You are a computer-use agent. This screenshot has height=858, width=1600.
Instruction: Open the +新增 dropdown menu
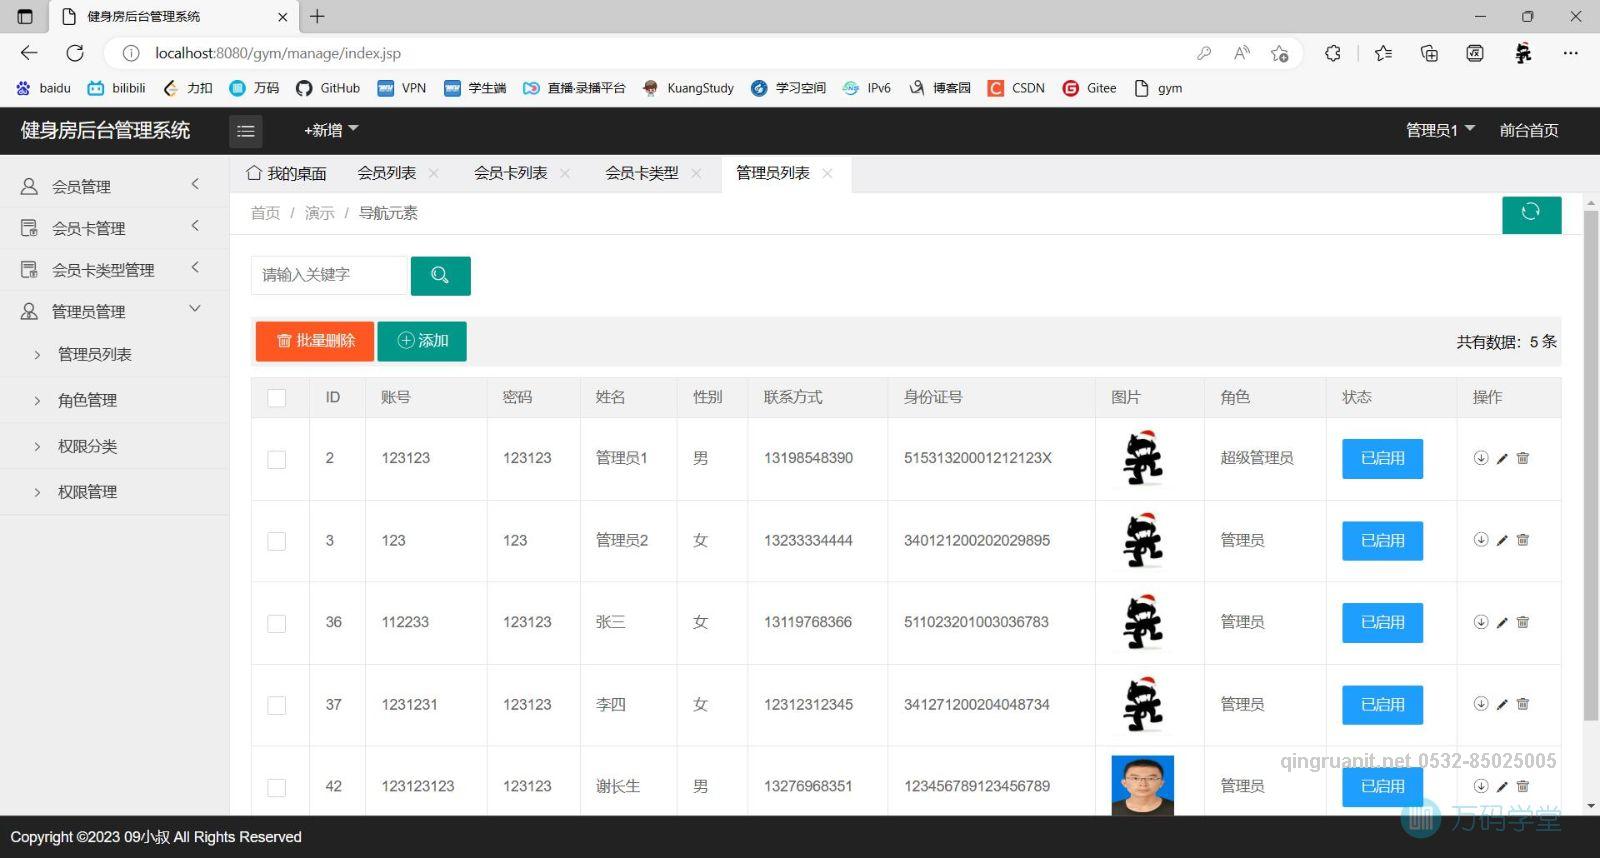click(331, 130)
